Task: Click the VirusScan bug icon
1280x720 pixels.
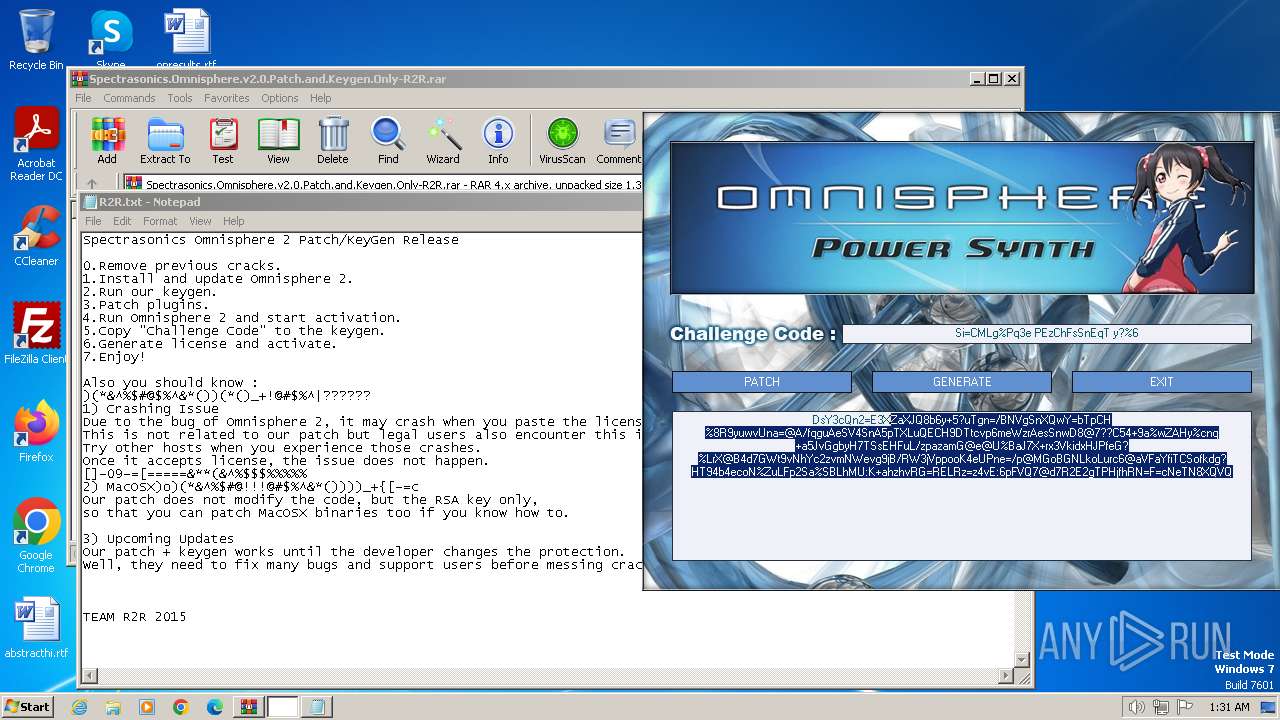Action: pyautogui.click(x=562, y=140)
